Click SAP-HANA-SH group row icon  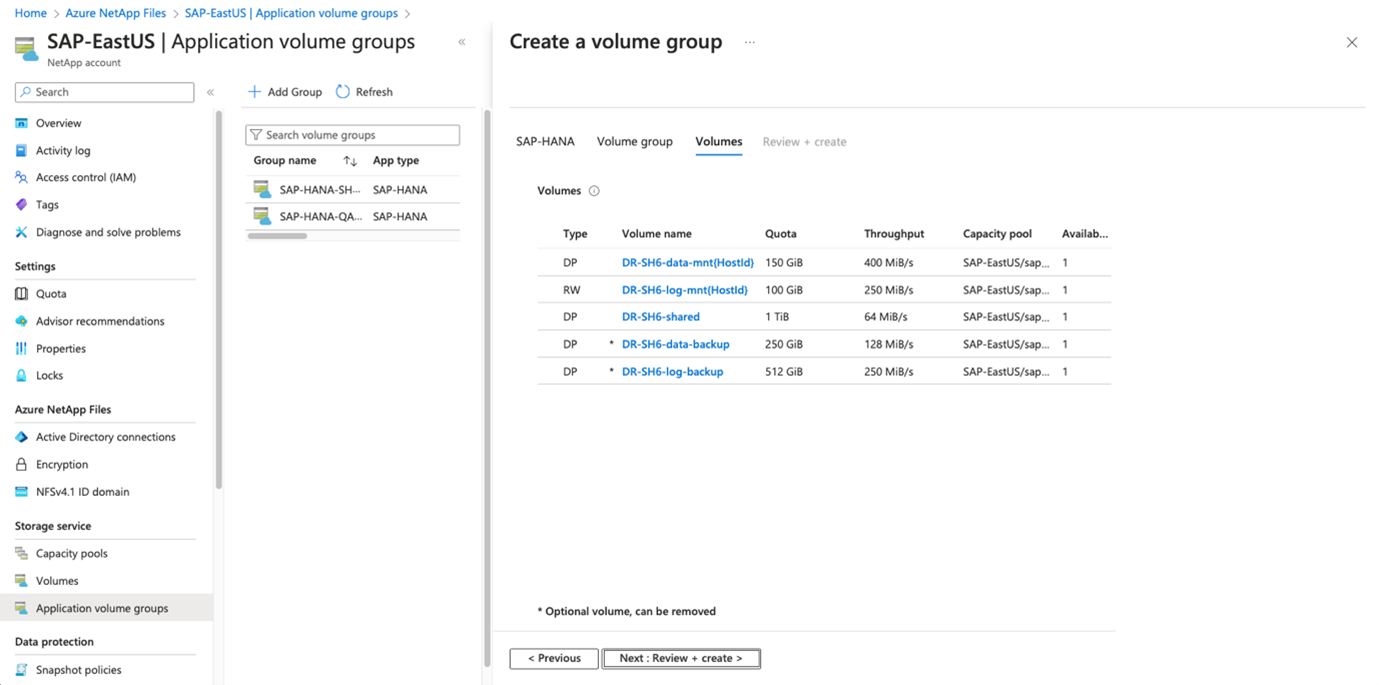pyautogui.click(x=262, y=189)
